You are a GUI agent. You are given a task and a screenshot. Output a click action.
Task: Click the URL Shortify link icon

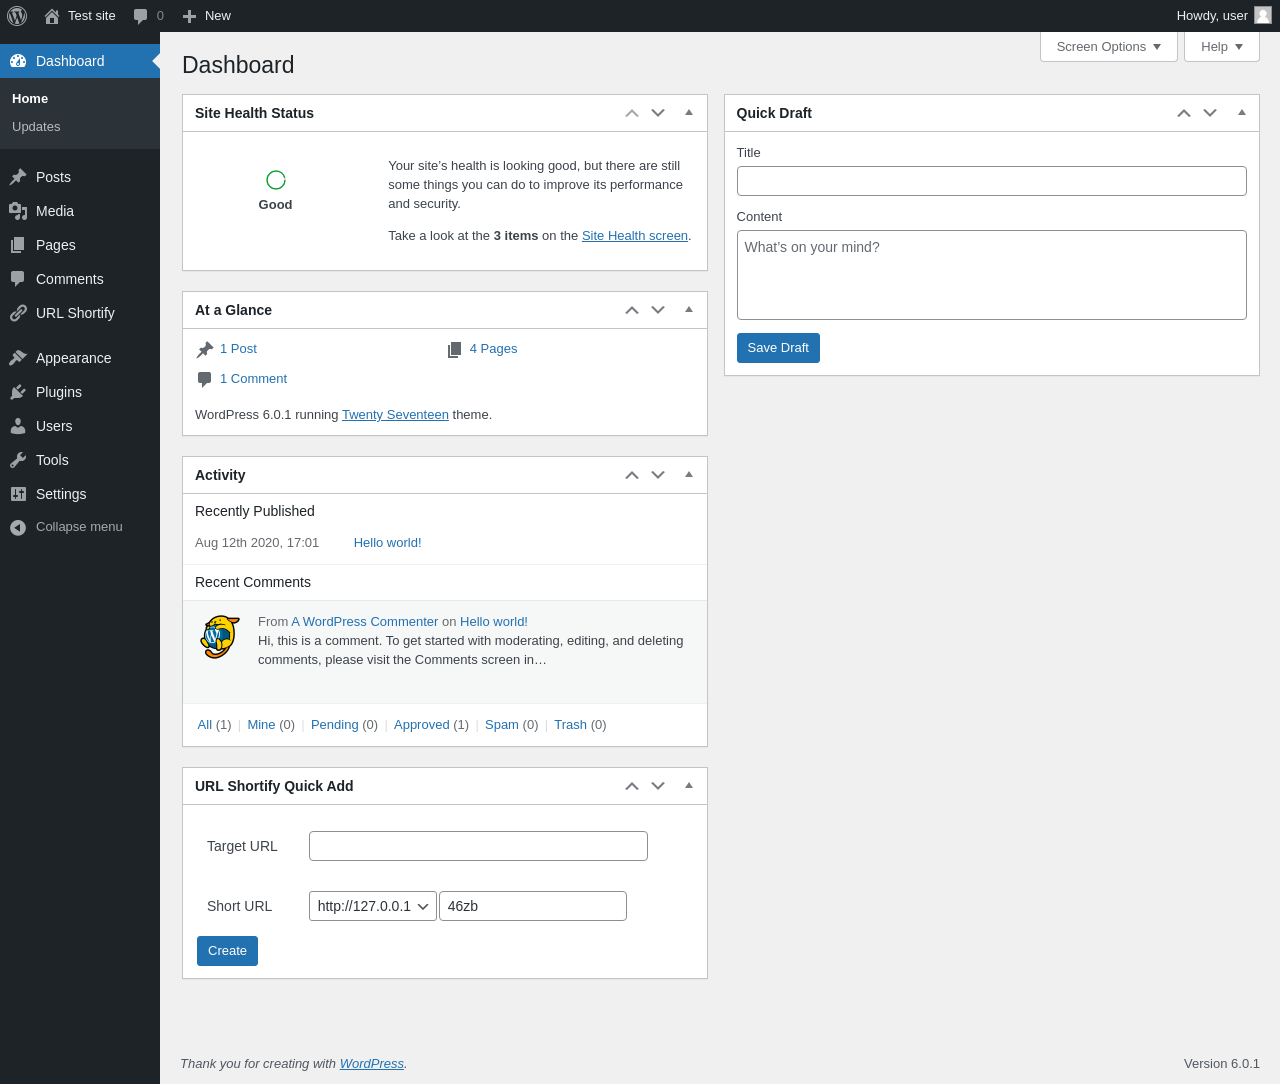18,313
